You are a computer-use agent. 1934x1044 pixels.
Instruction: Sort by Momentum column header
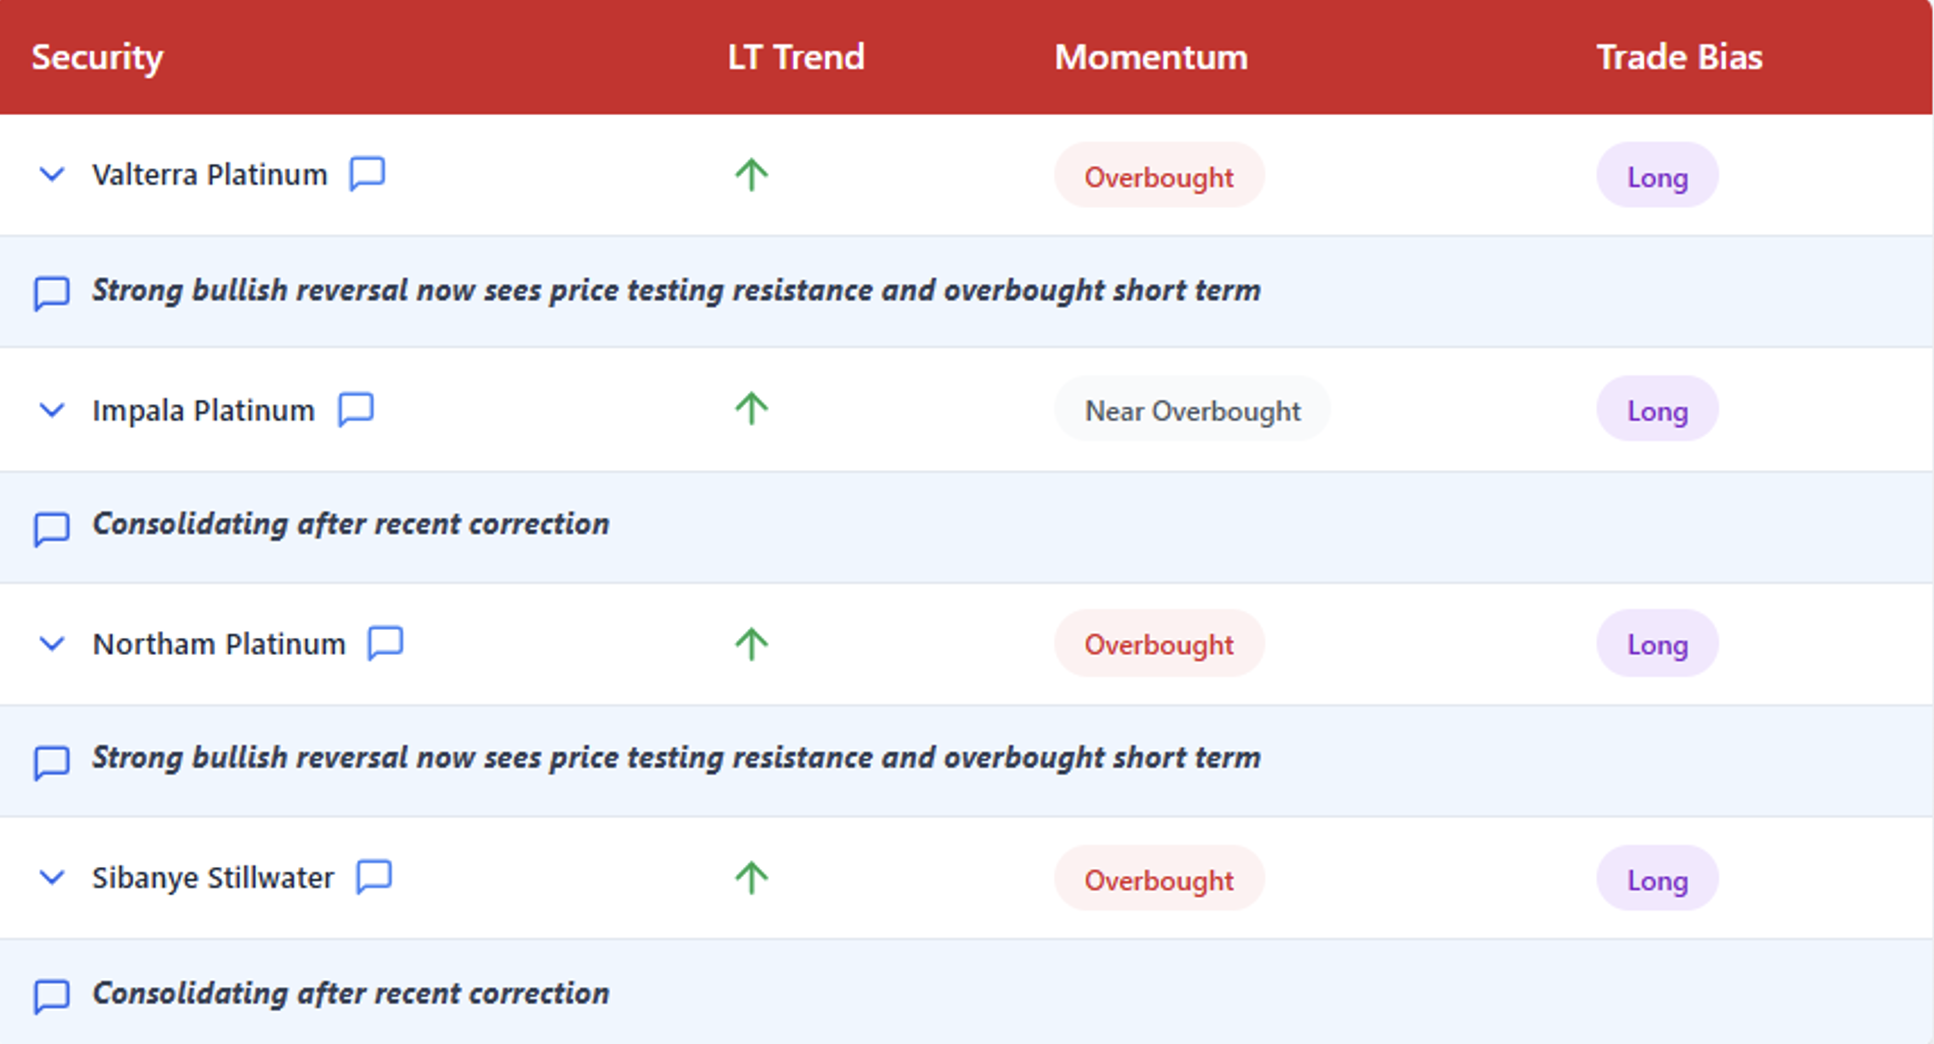1150,57
